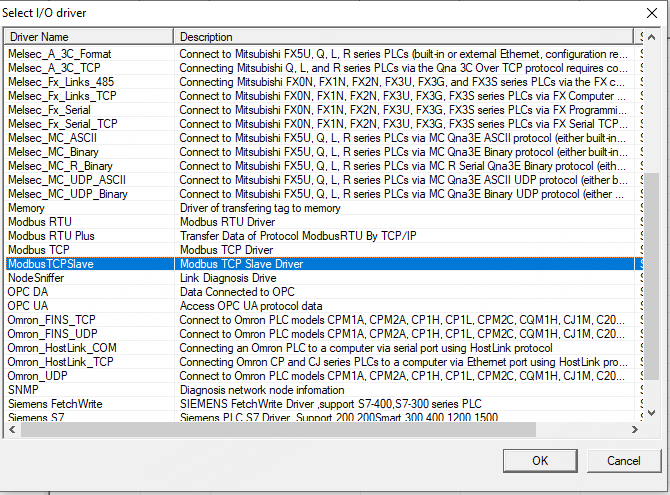670x495 pixels.
Task: Sort by Description column header
Action: click(404, 37)
